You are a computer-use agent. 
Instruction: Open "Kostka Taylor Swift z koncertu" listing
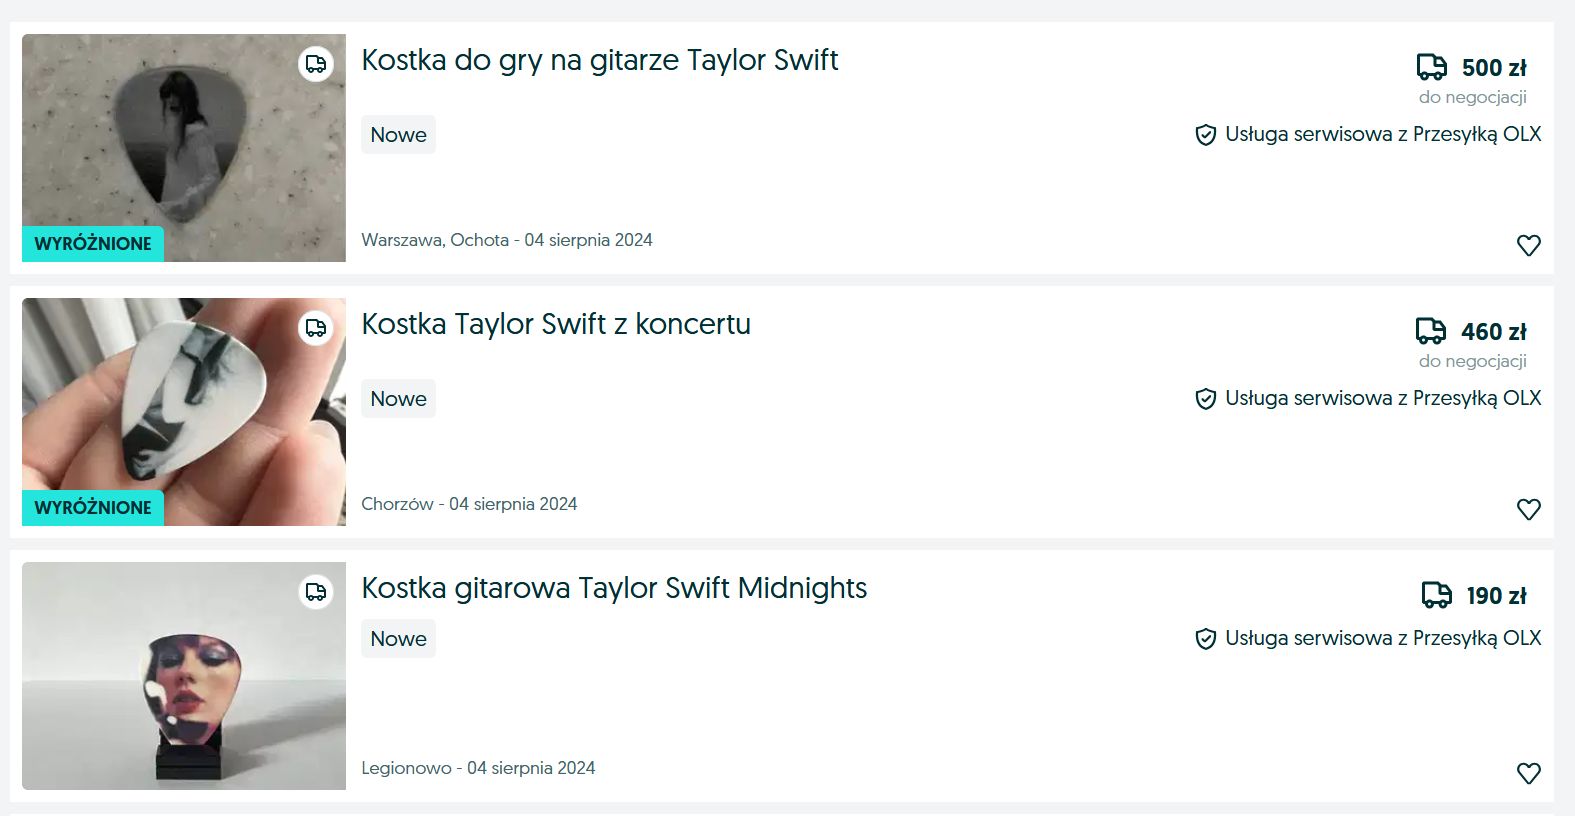point(555,324)
